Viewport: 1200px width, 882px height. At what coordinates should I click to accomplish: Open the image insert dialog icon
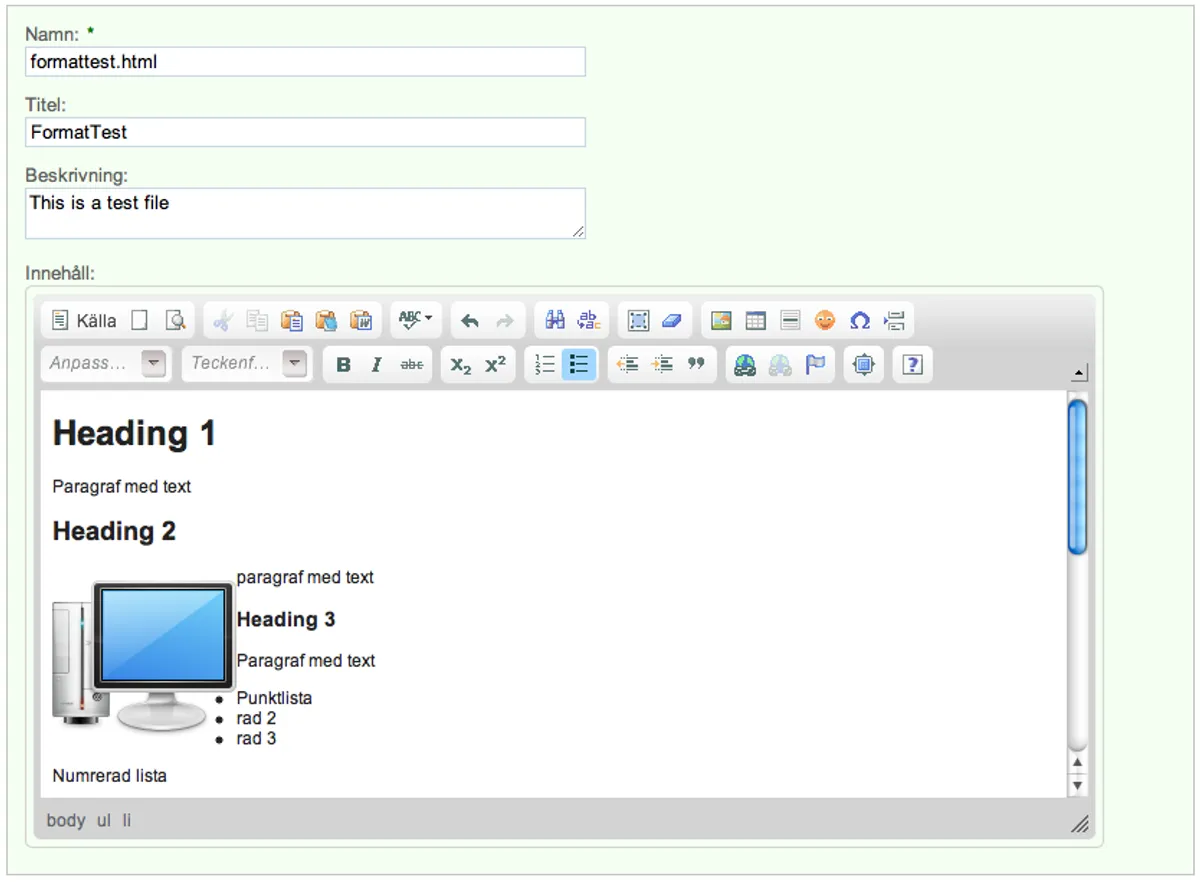point(723,320)
